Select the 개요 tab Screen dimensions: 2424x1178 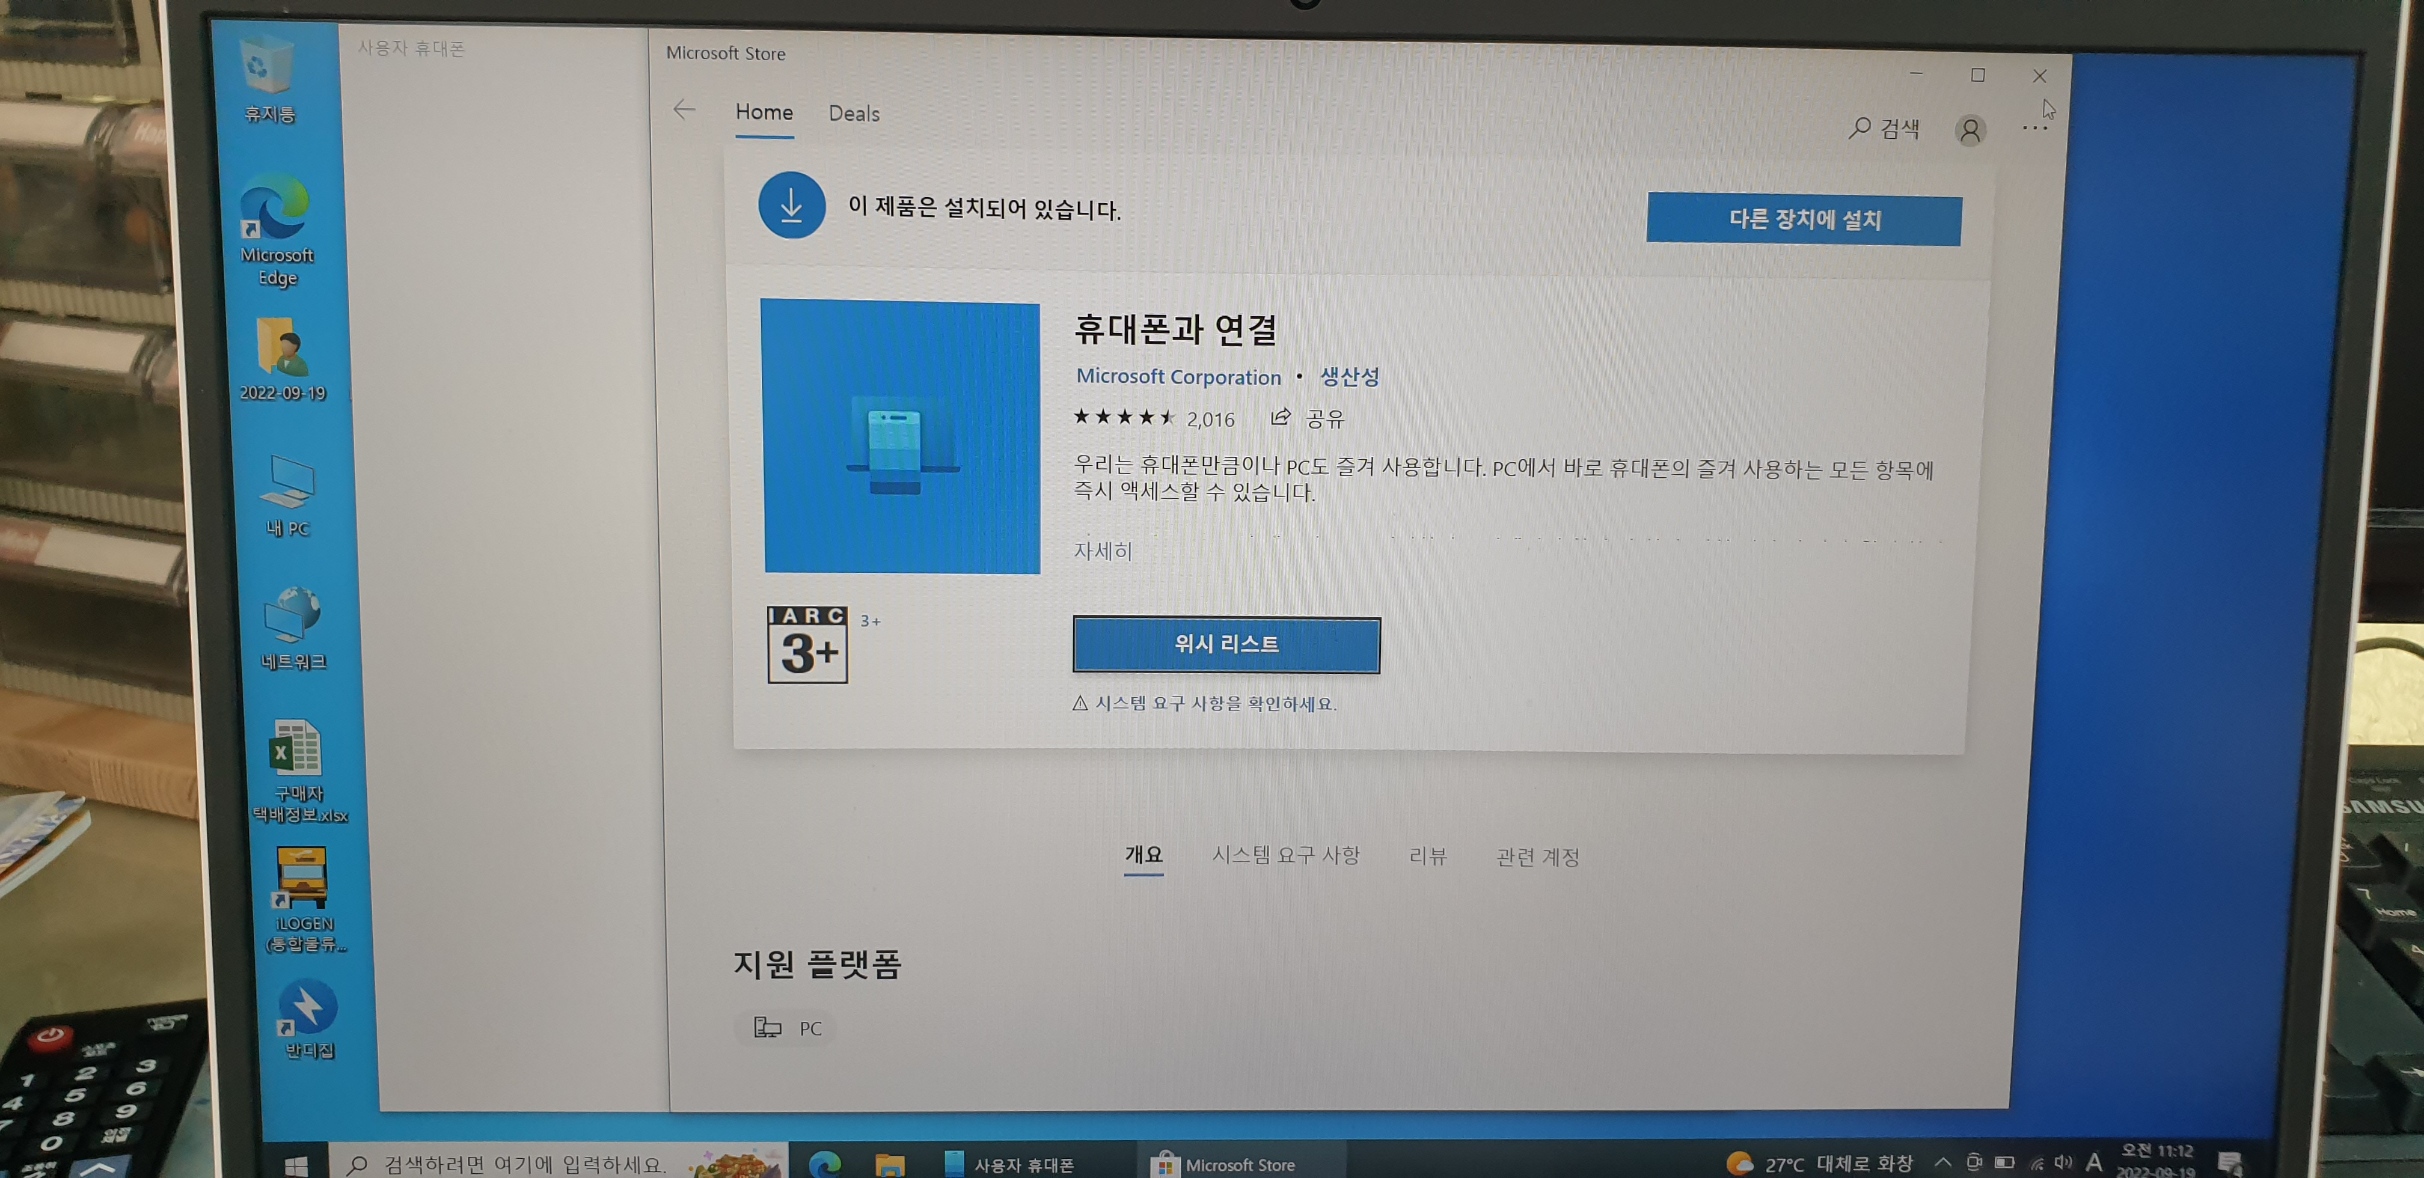pos(1143,855)
